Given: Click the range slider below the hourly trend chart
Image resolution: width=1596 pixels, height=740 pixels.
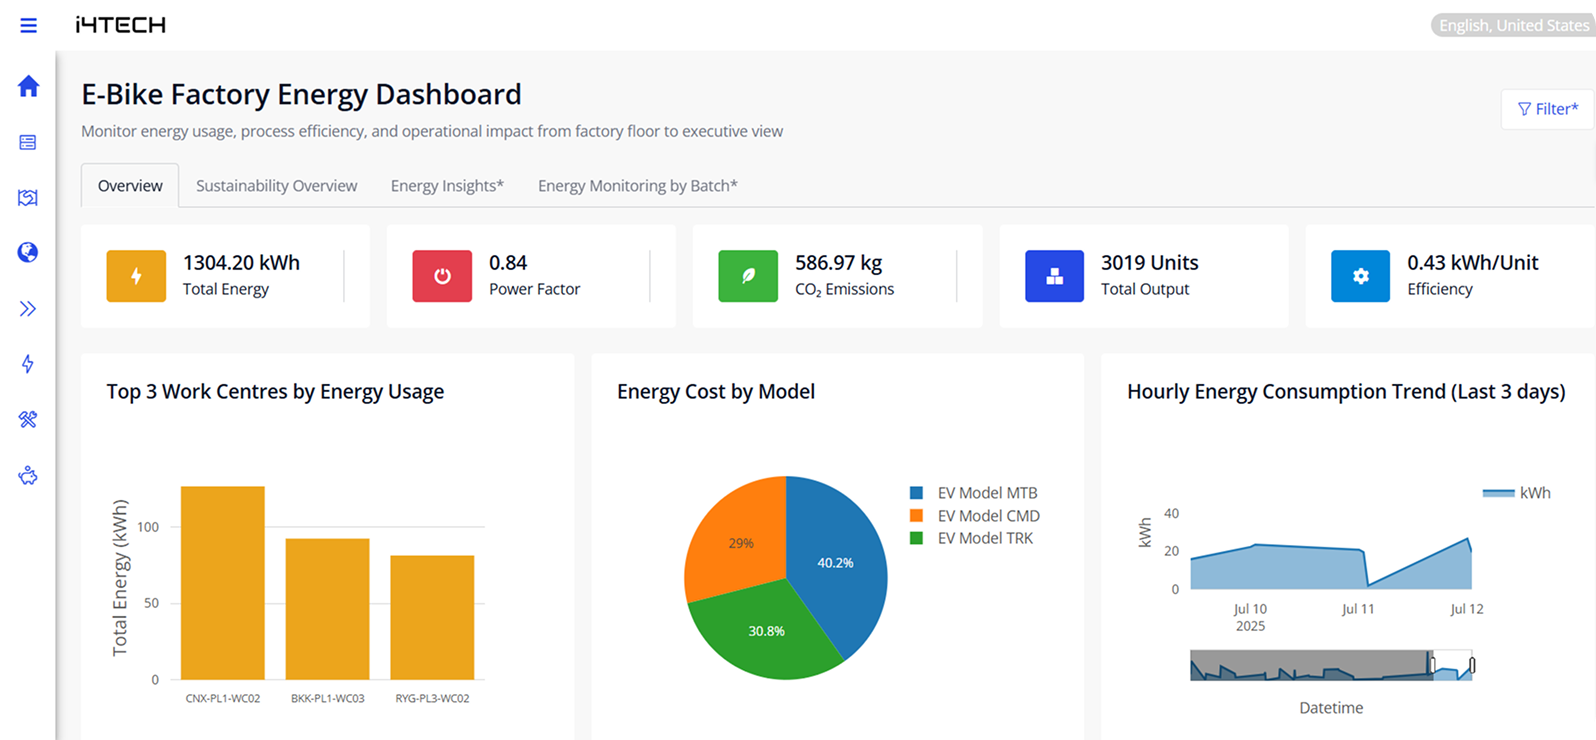Looking at the screenshot, I should point(1330,665).
